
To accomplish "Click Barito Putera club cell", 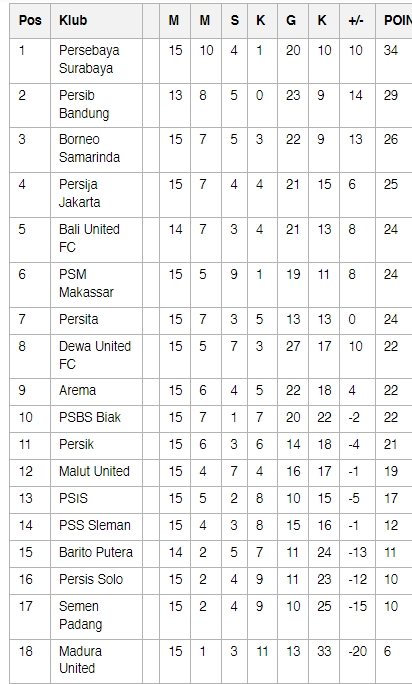I will point(96,552).
